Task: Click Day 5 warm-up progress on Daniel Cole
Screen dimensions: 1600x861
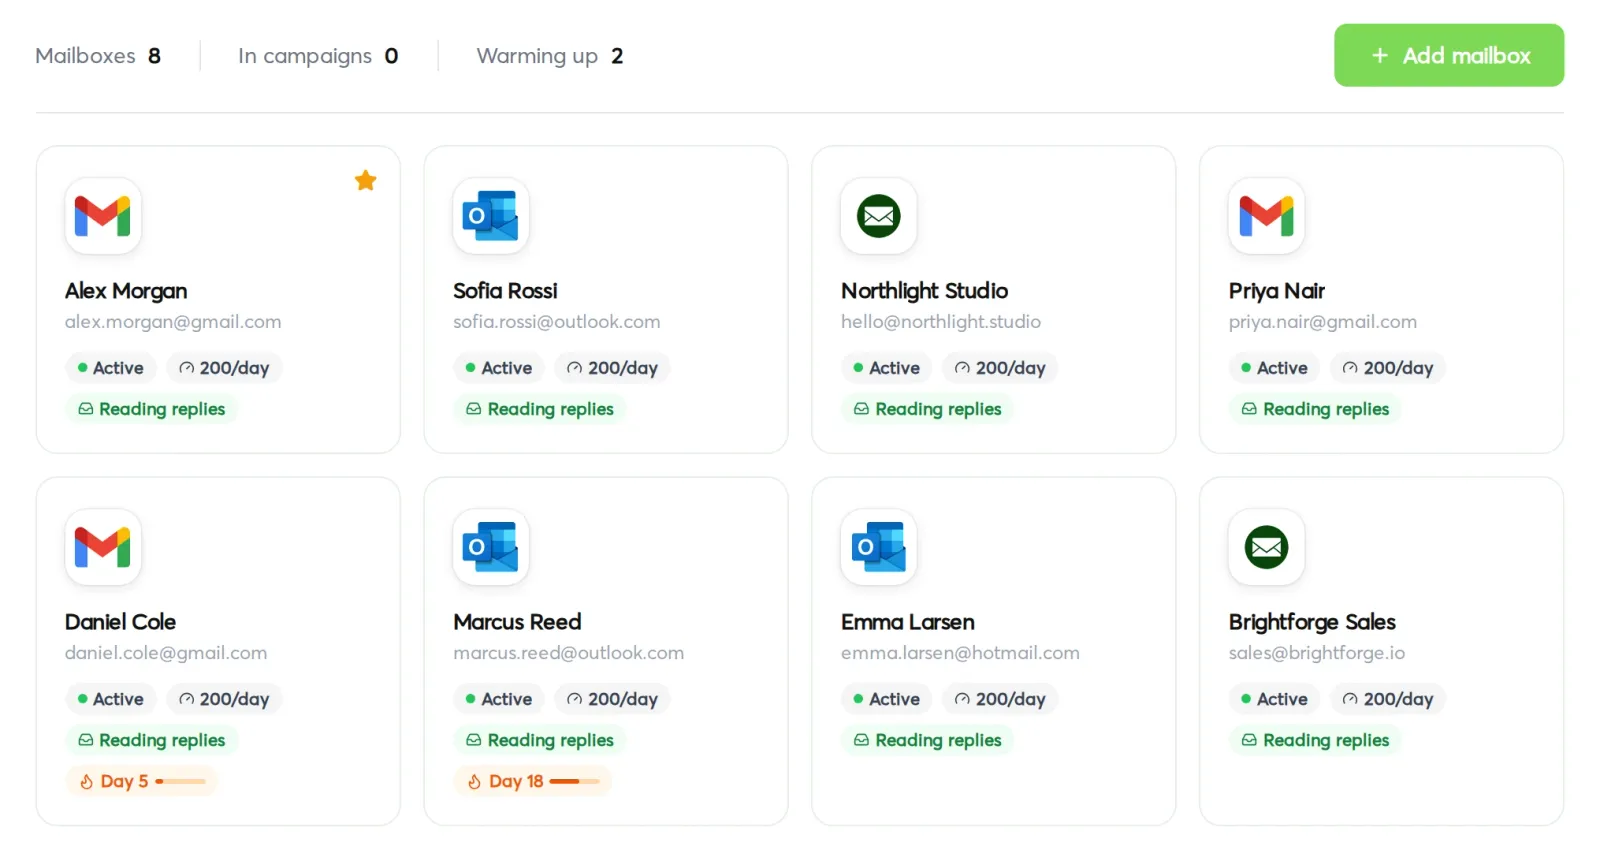Action: [x=142, y=781]
